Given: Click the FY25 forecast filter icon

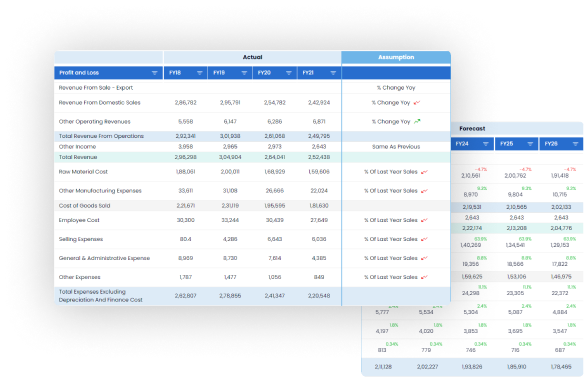Looking at the screenshot, I should point(530,144).
